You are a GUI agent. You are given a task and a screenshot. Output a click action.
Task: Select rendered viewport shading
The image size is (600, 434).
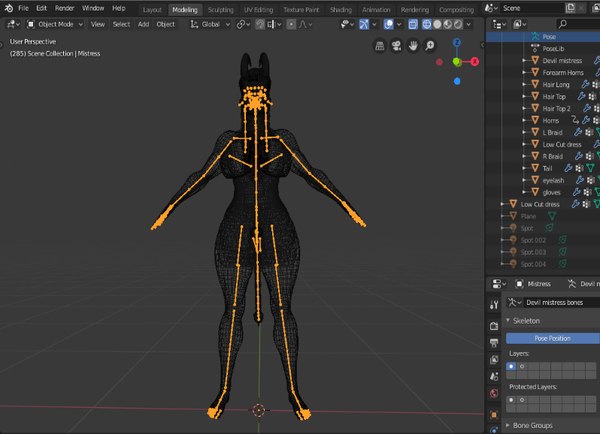coord(458,24)
